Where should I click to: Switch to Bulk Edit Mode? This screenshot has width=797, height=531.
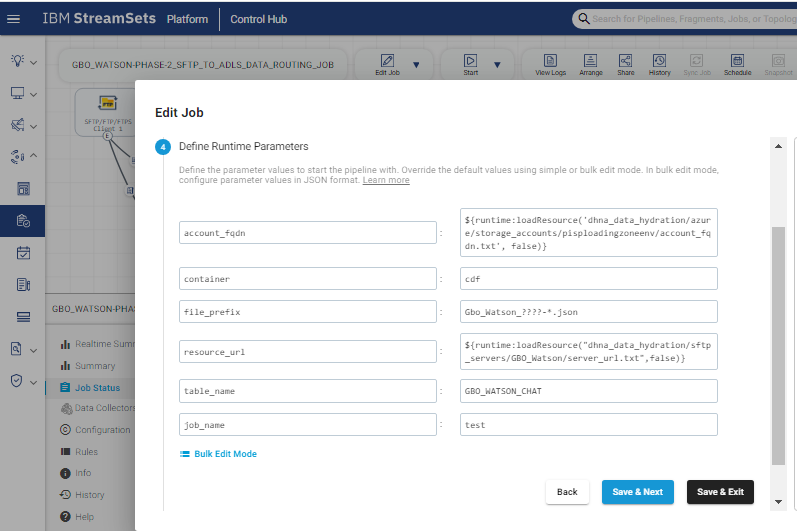(218, 454)
